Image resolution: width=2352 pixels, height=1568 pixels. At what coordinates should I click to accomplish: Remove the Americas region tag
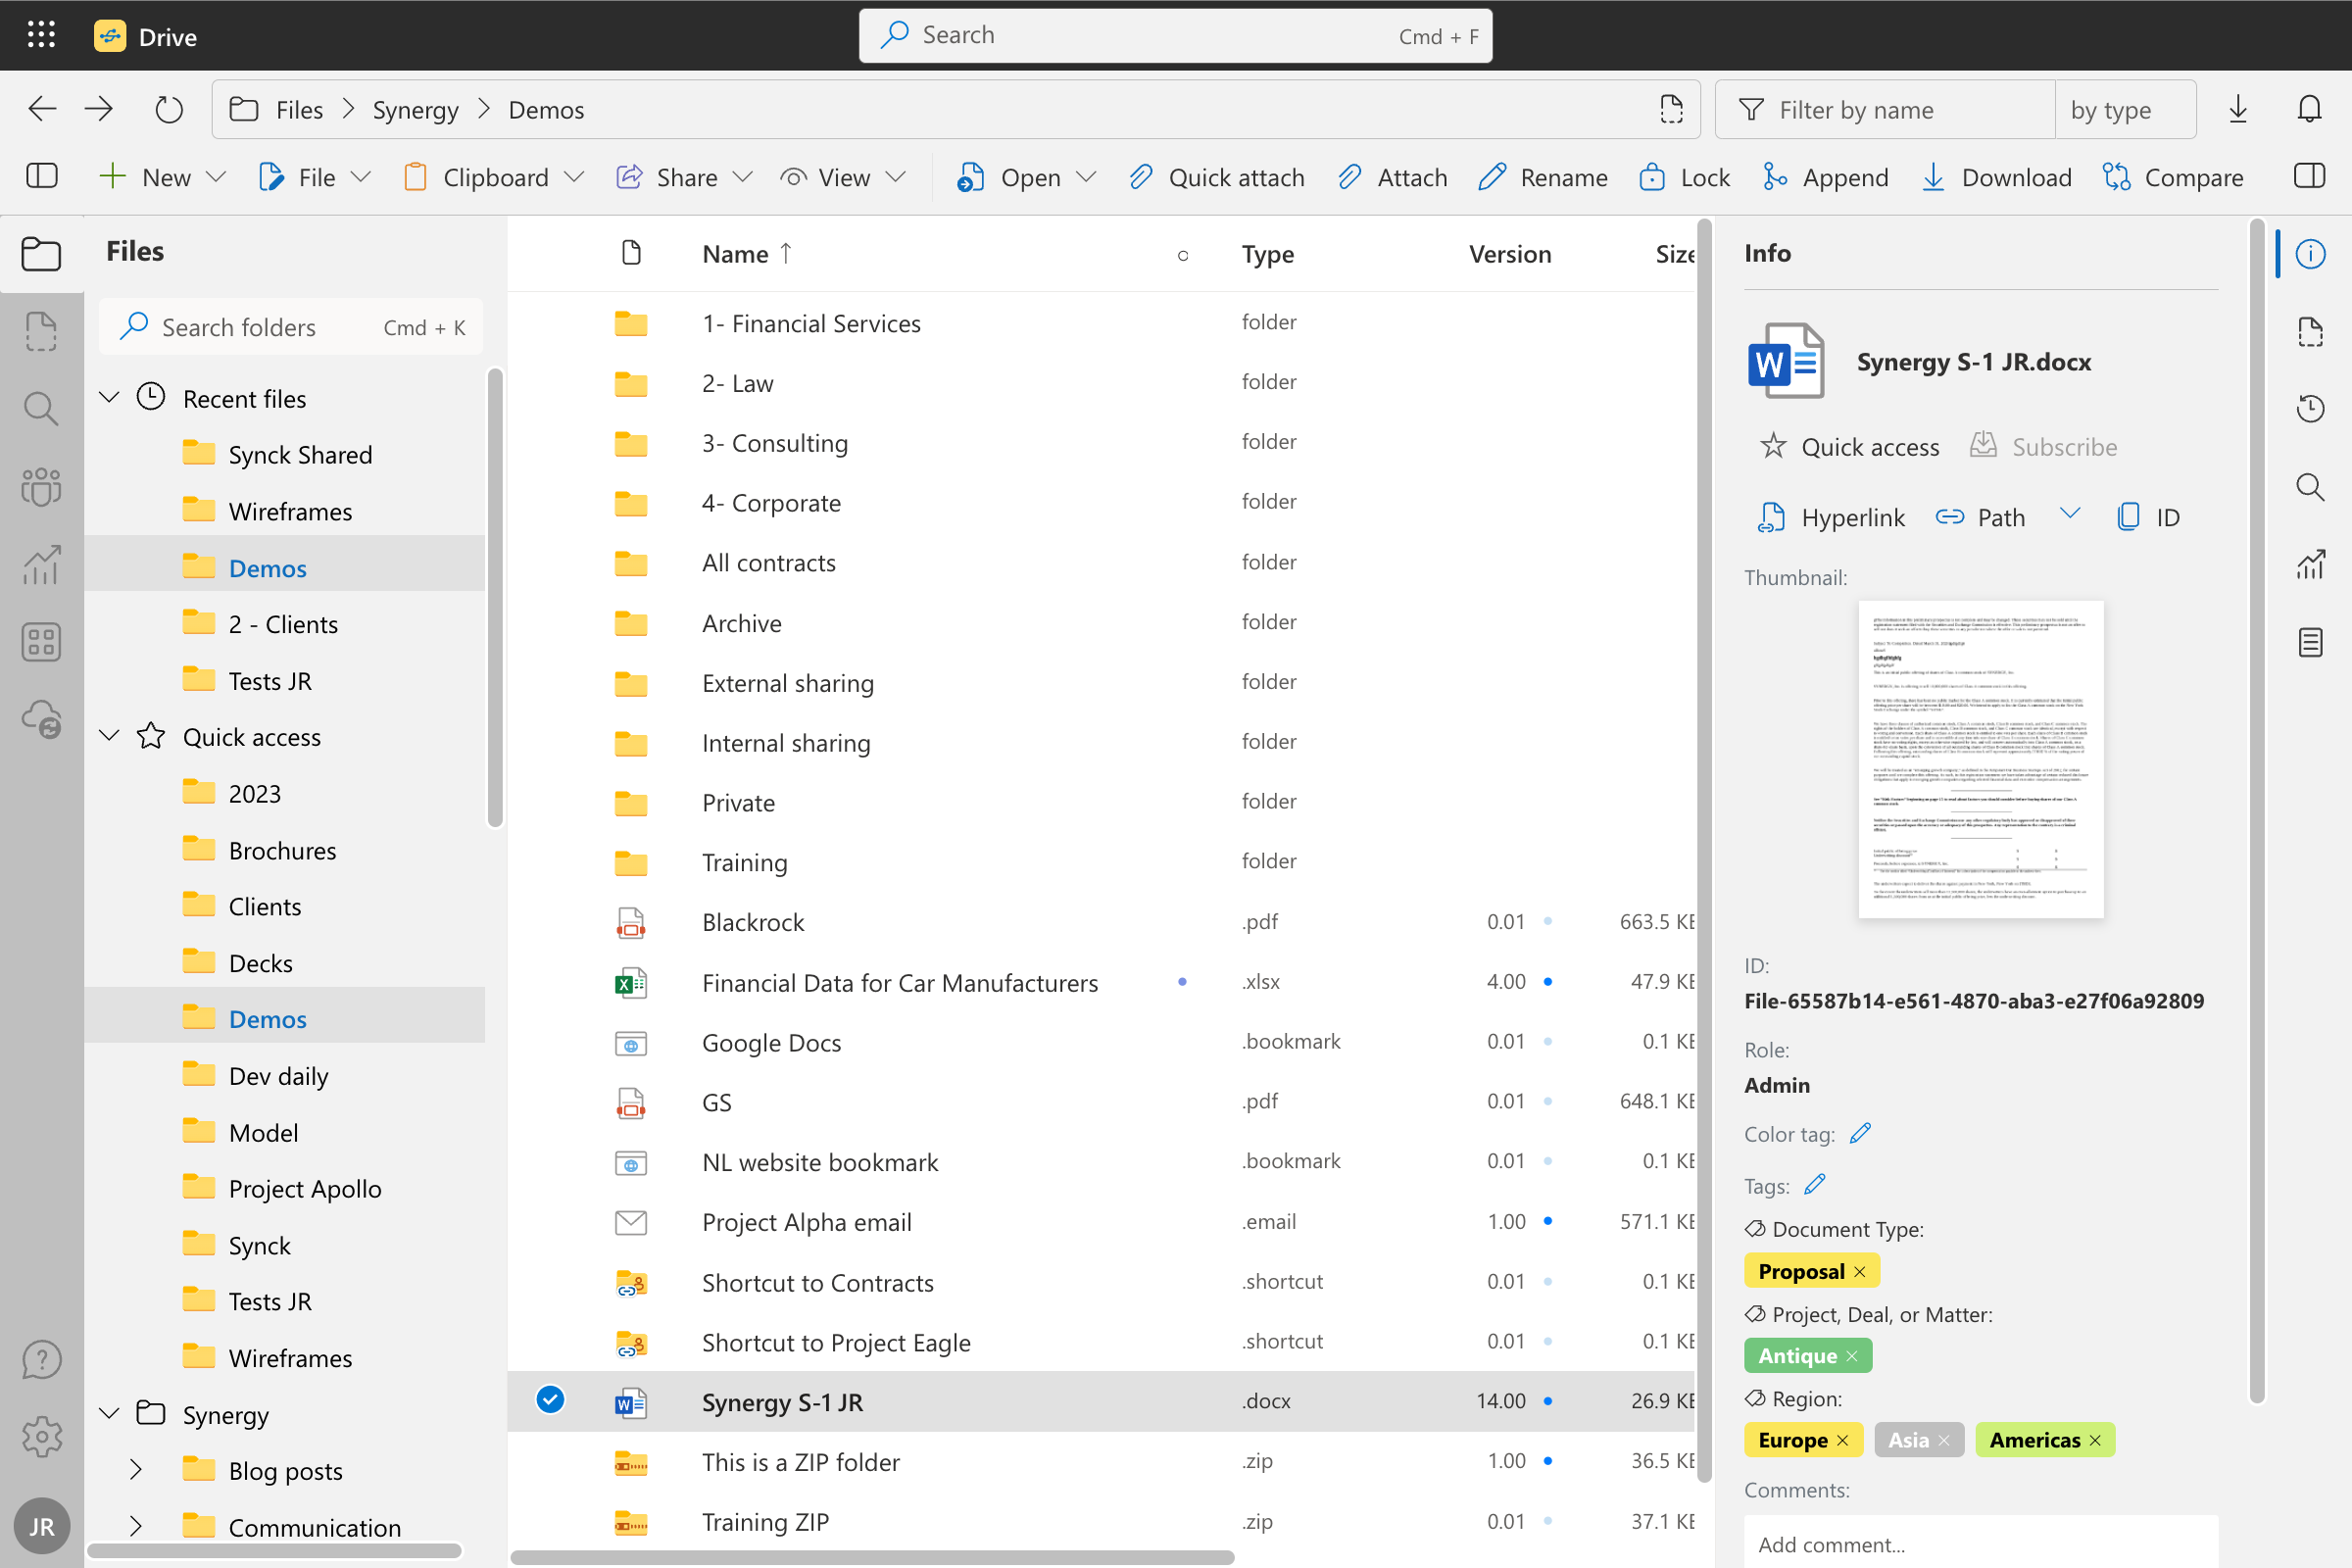(x=2096, y=1440)
